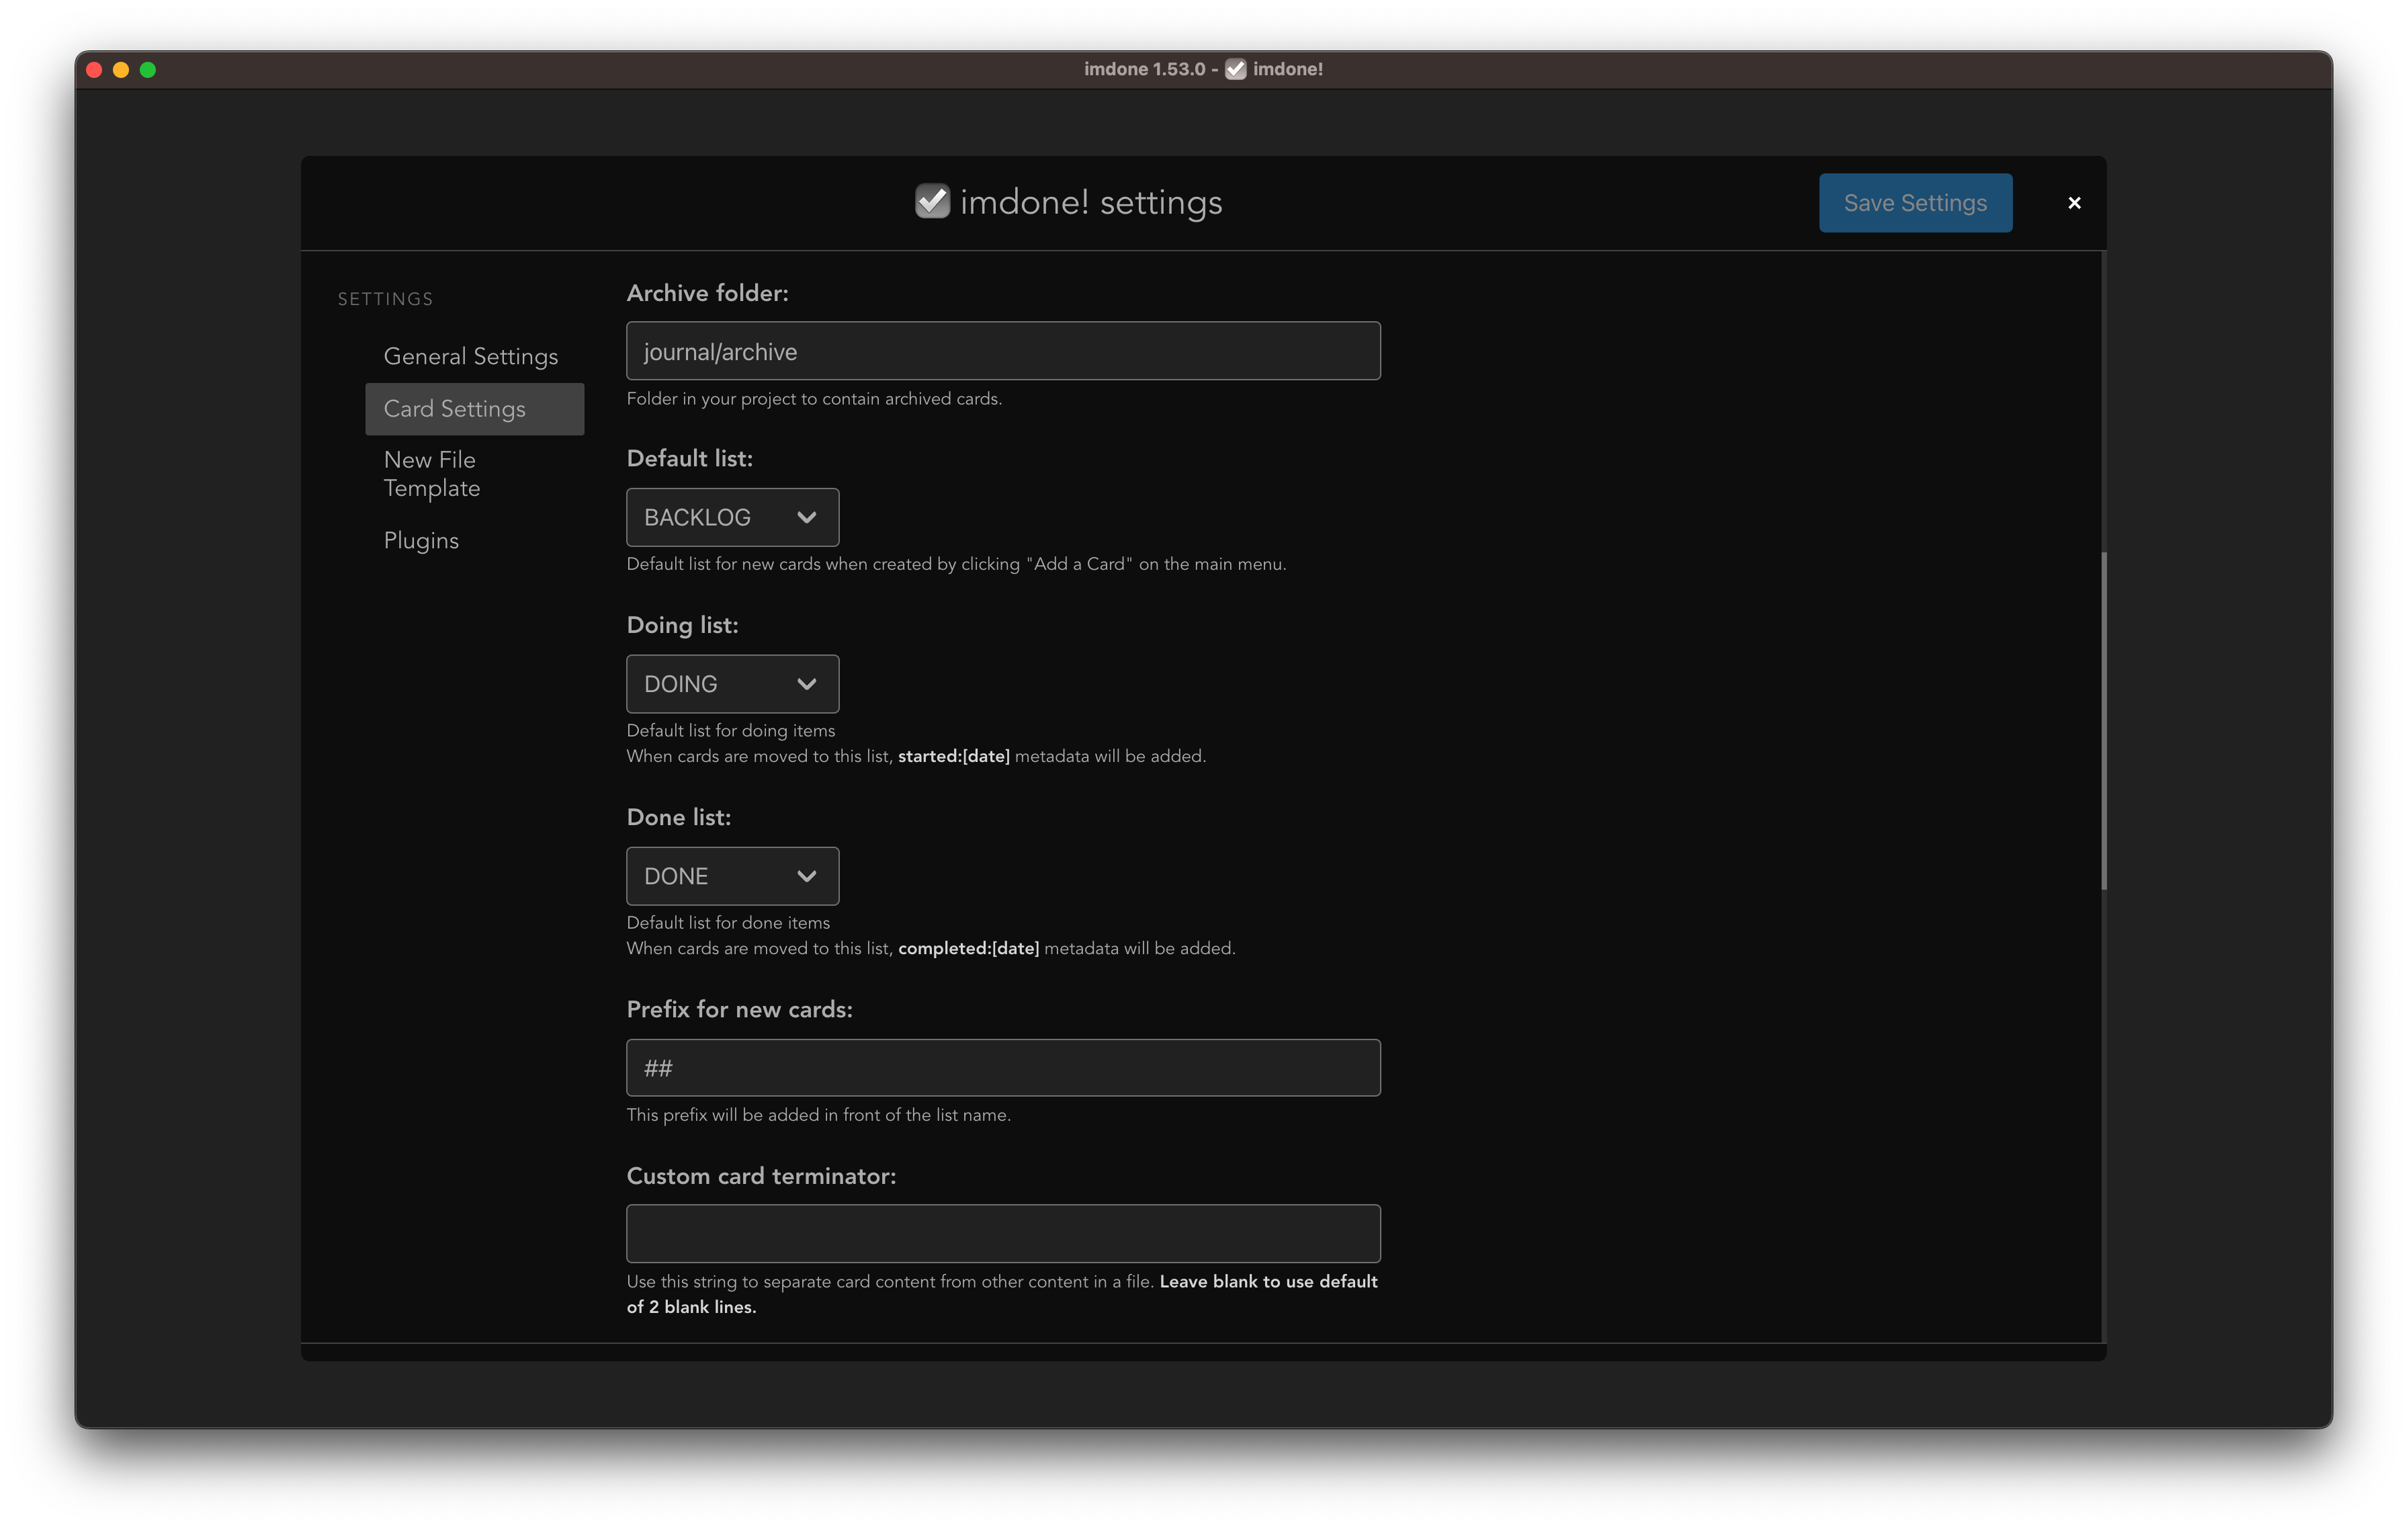Click the Save Settings button
2408x1528 pixels.
(x=1915, y=203)
